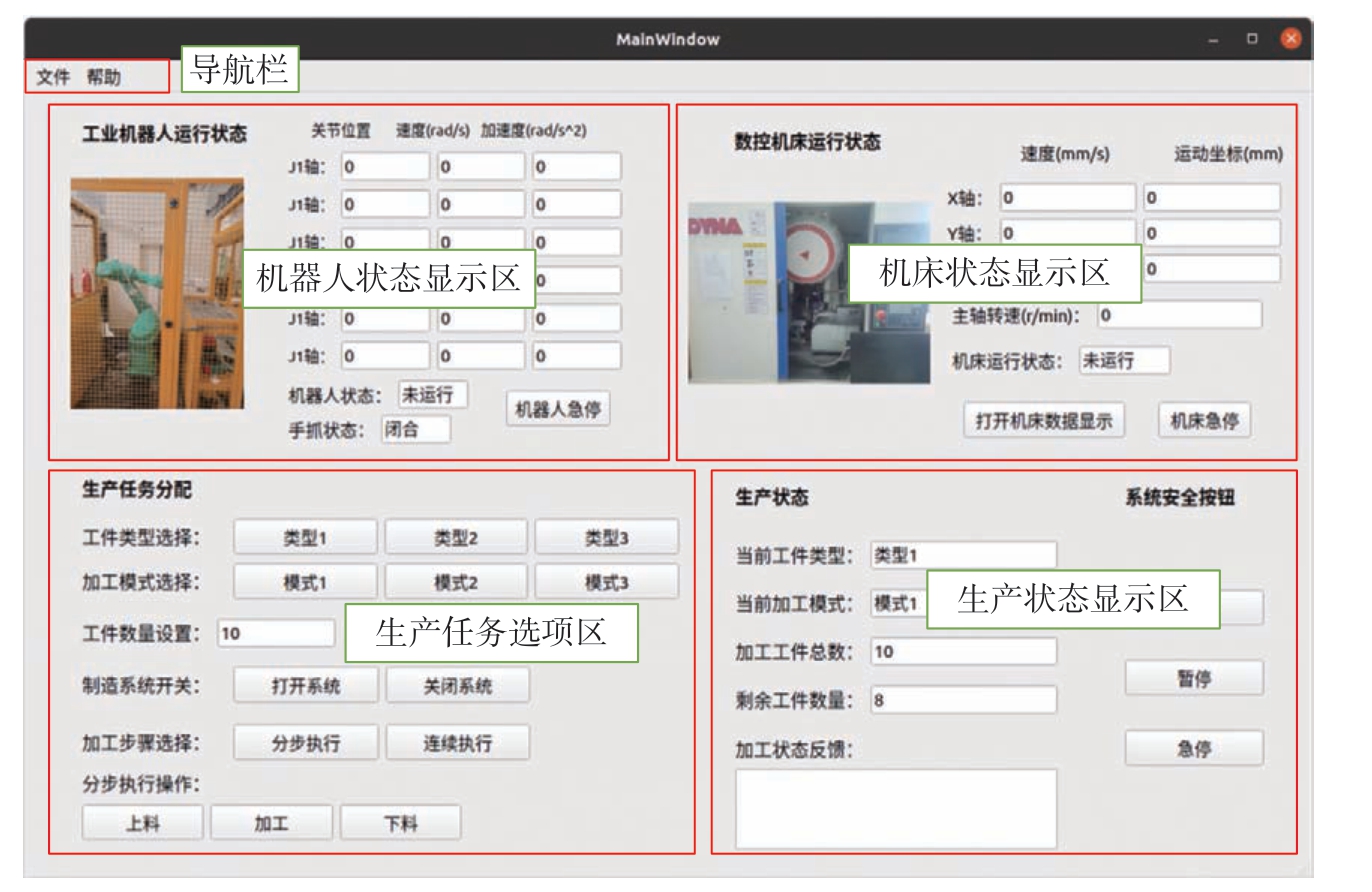The height and width of the screenshot is (892, 1372).
Task: Select workpiece 类型2
Action: coord(456,537)
